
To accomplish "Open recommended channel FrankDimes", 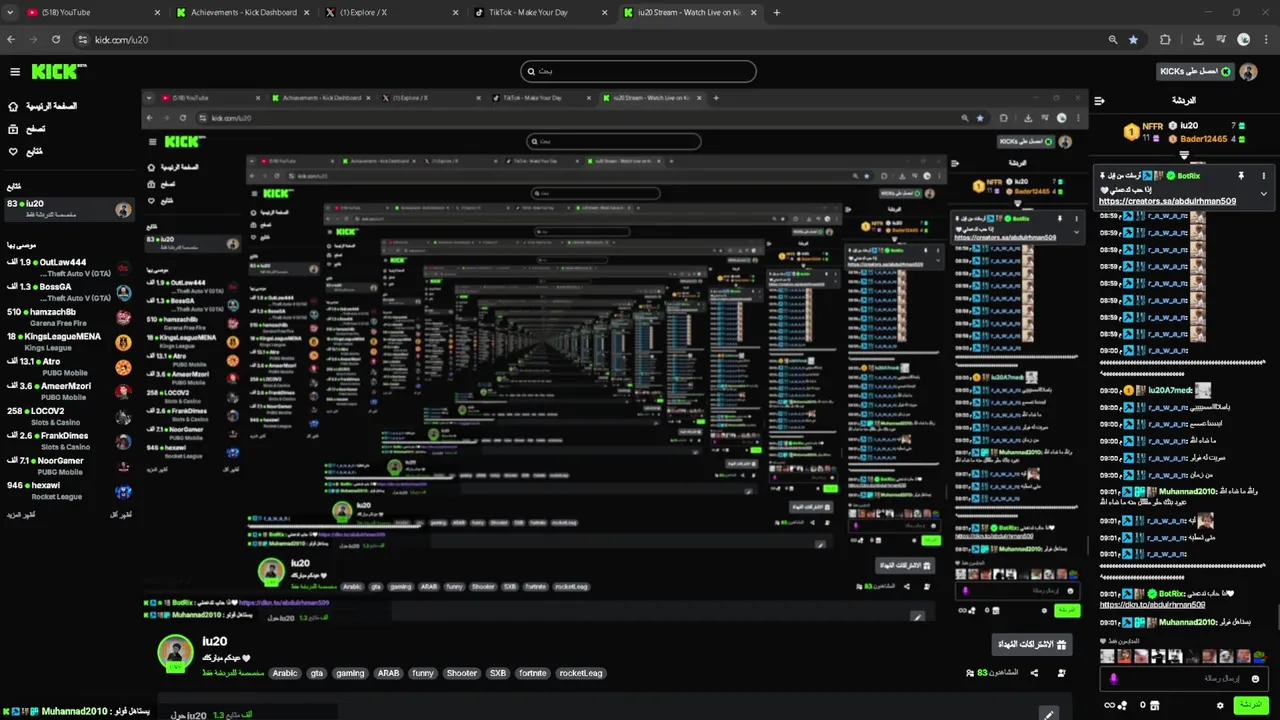I will 68,441.
